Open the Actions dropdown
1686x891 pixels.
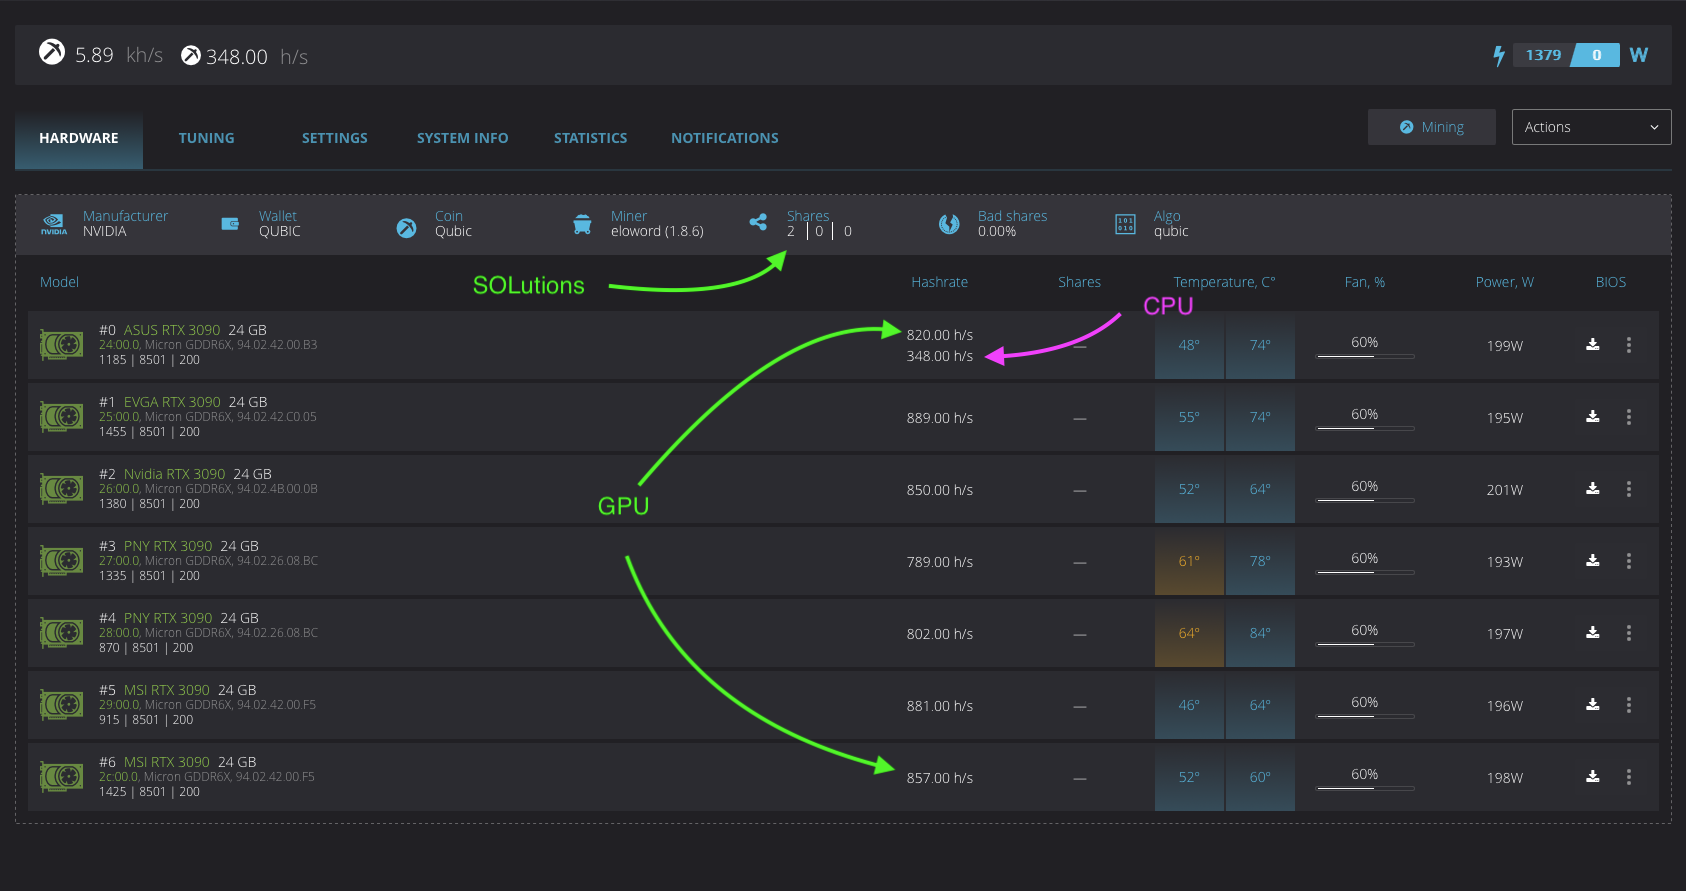tap(1591, 127)
